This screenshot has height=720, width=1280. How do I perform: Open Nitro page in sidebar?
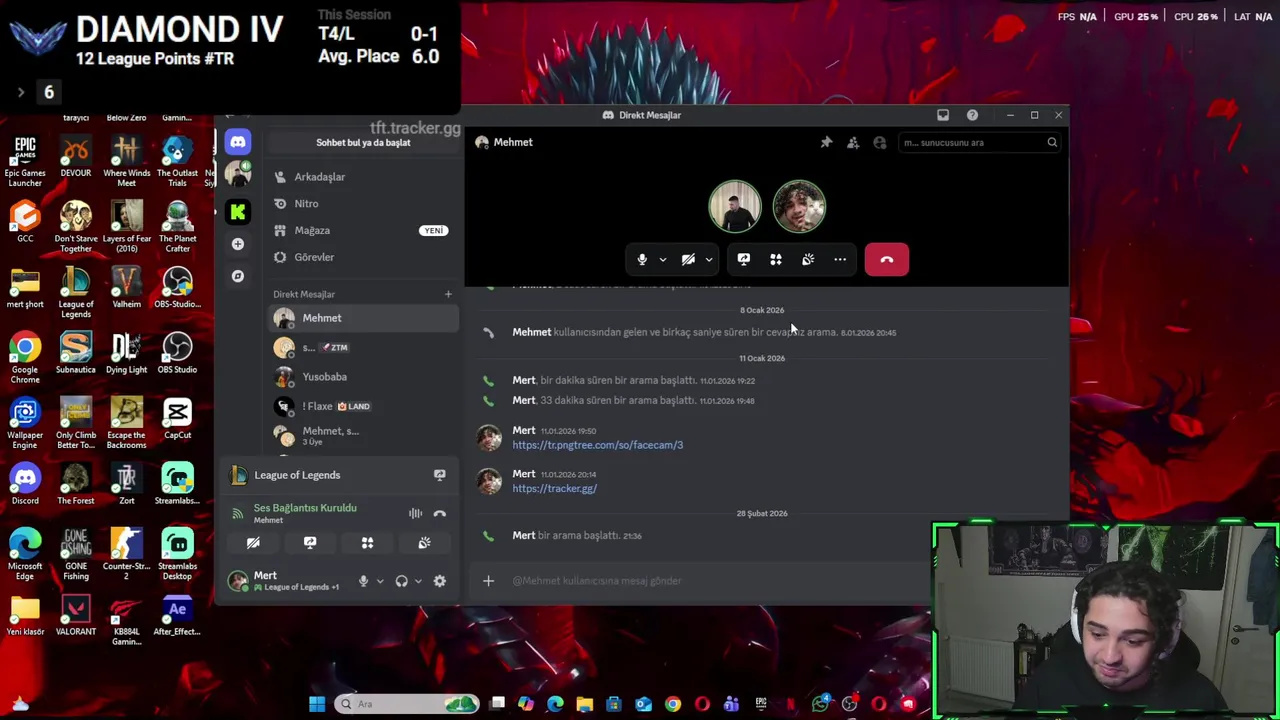point(364,204)
